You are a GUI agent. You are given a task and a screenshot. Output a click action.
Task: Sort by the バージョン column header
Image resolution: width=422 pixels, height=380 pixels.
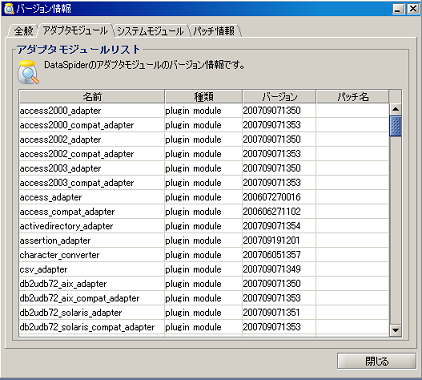coord(279,97)
